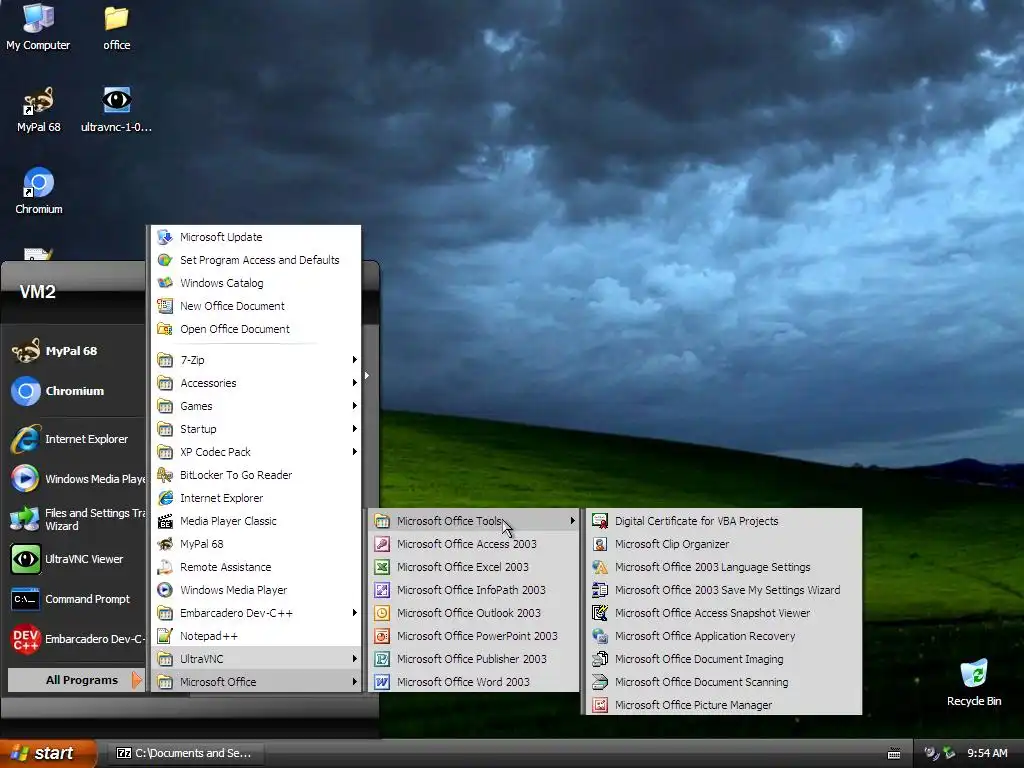The height and width of the screenshot is (768, 1024).
Task: Select the office folder on desktop
Action: (116, 27)
